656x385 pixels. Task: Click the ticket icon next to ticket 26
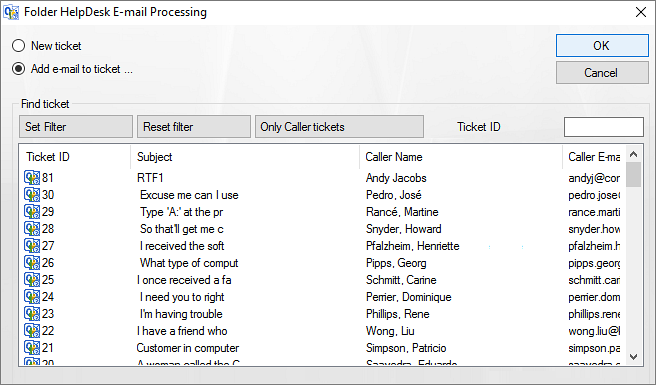[x=32, y=262]
